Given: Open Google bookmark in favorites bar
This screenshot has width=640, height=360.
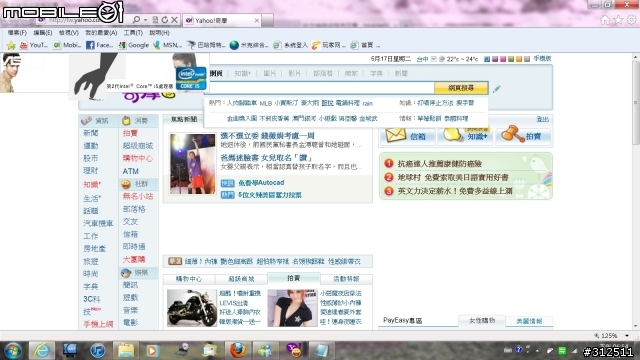Looking at the screenshot, I should (x=133, y=45).
